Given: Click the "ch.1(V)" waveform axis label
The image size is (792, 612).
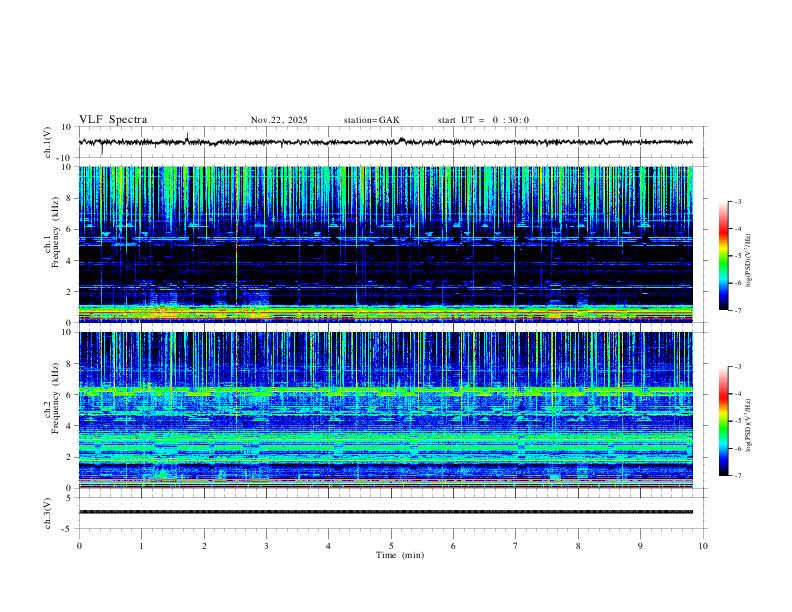Looking at the screenshot, I should coord(48,142).
